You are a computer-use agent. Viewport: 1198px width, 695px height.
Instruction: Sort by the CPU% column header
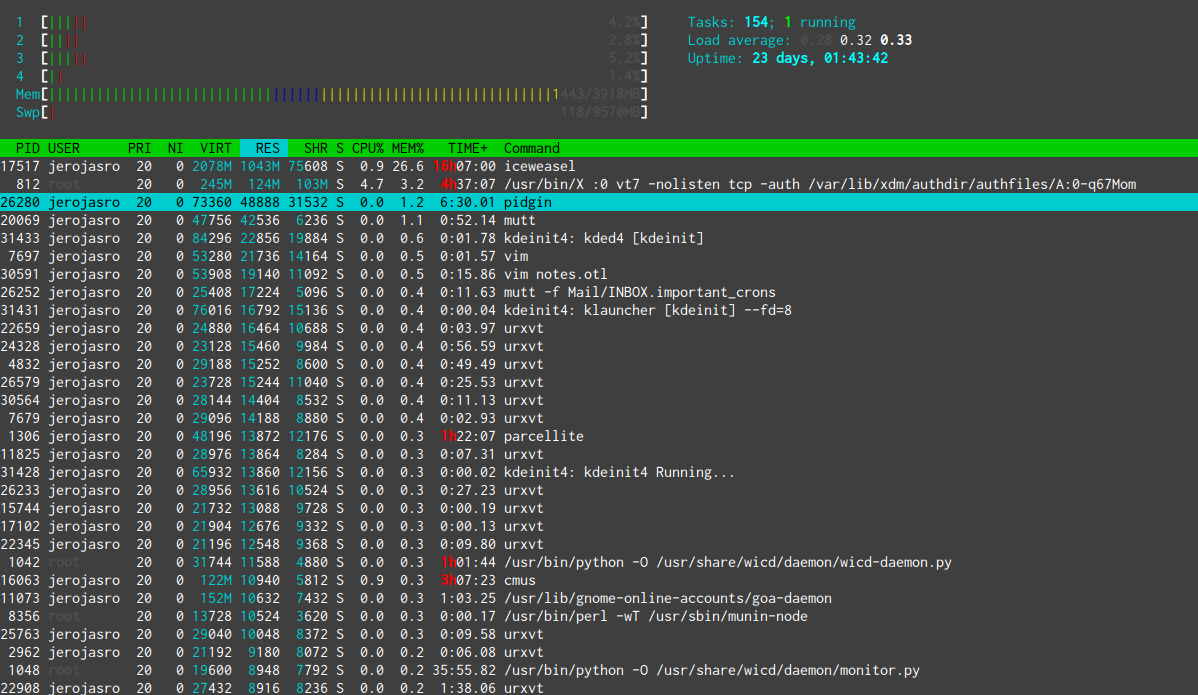(367, 148)
